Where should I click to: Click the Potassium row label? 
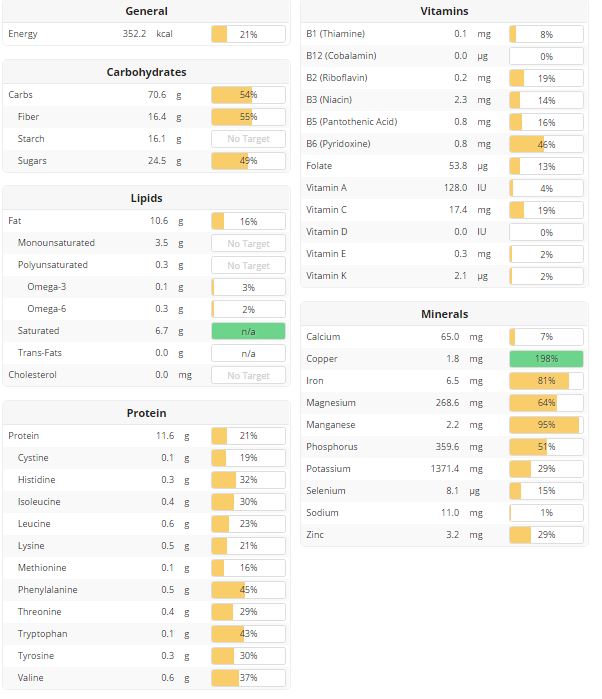coord(328,469)
